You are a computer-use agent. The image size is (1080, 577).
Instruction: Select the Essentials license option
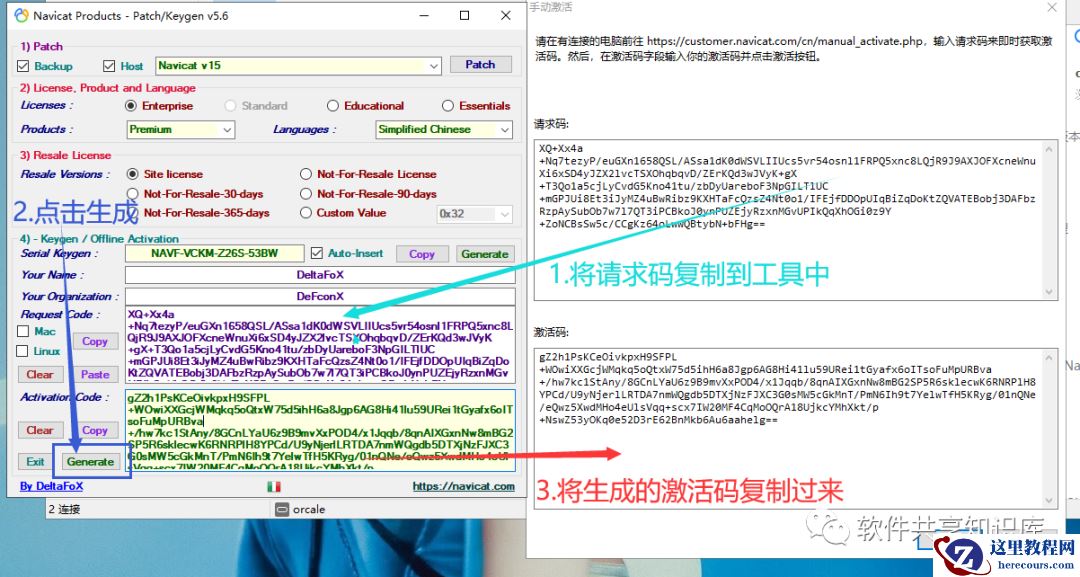(x=448, y=106)
